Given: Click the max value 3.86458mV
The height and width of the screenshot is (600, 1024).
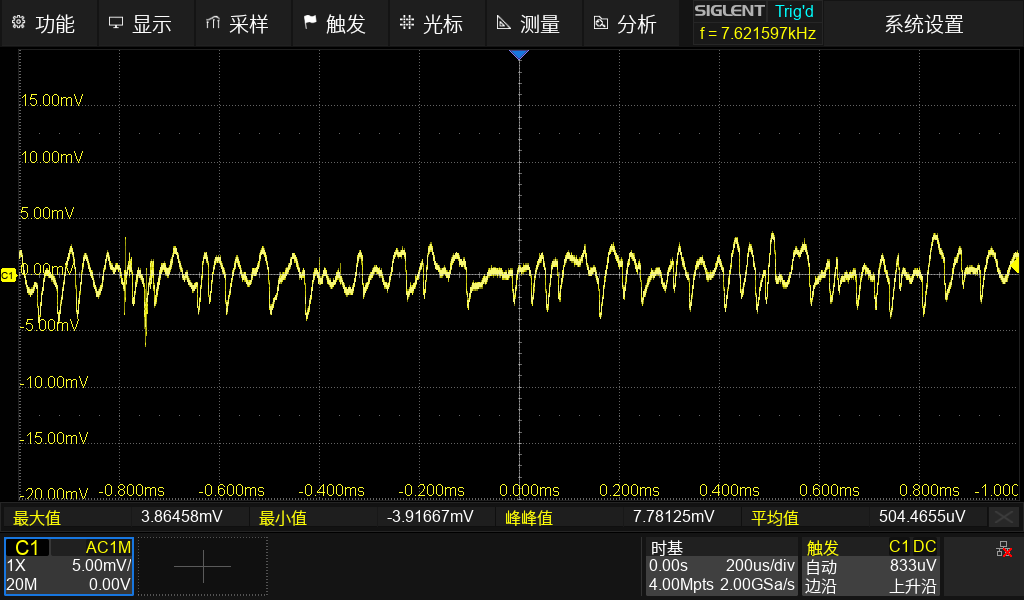Looking at the screenshot, I should (x=182, y=516).
